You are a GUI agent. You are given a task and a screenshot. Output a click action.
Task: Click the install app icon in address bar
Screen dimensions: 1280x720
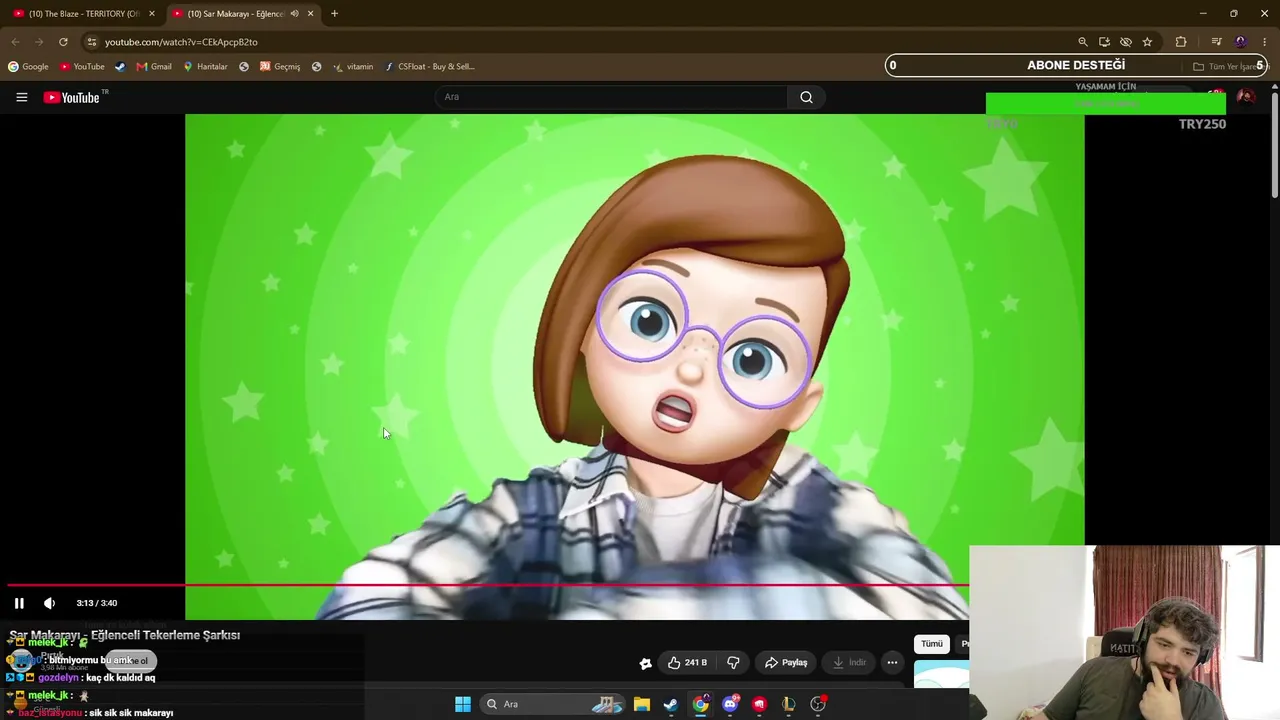point(1104,42)
